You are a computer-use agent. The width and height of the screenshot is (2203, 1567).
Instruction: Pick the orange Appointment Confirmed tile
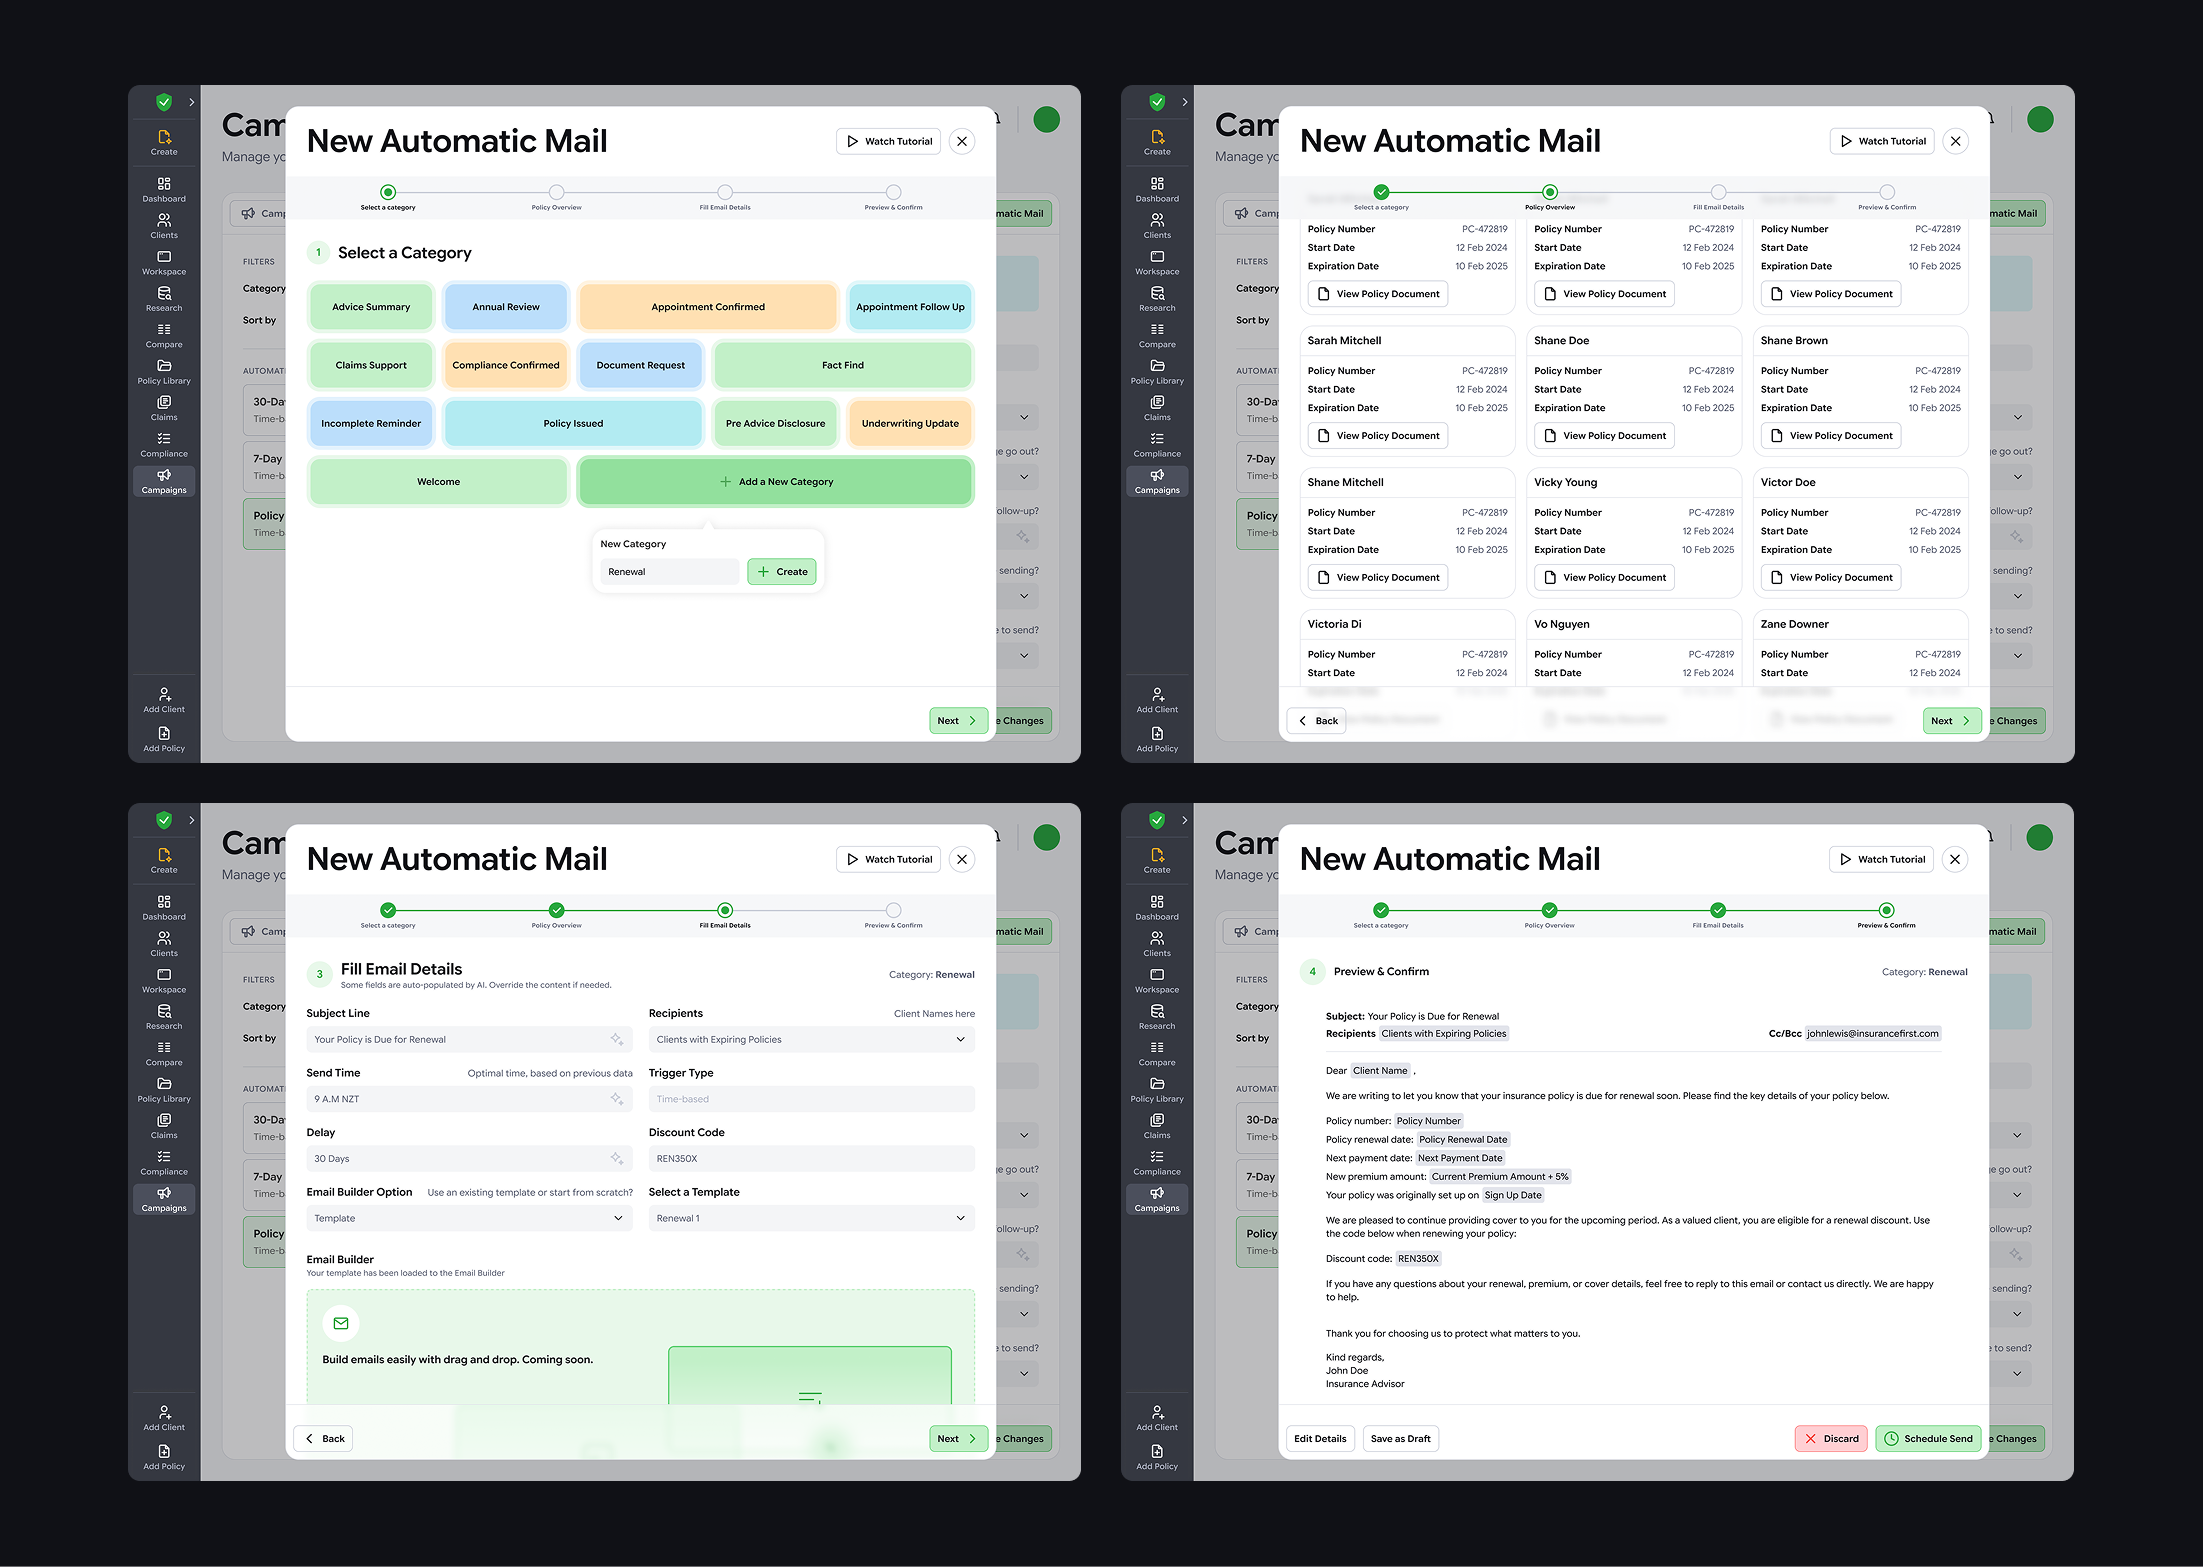coord(707,307)
